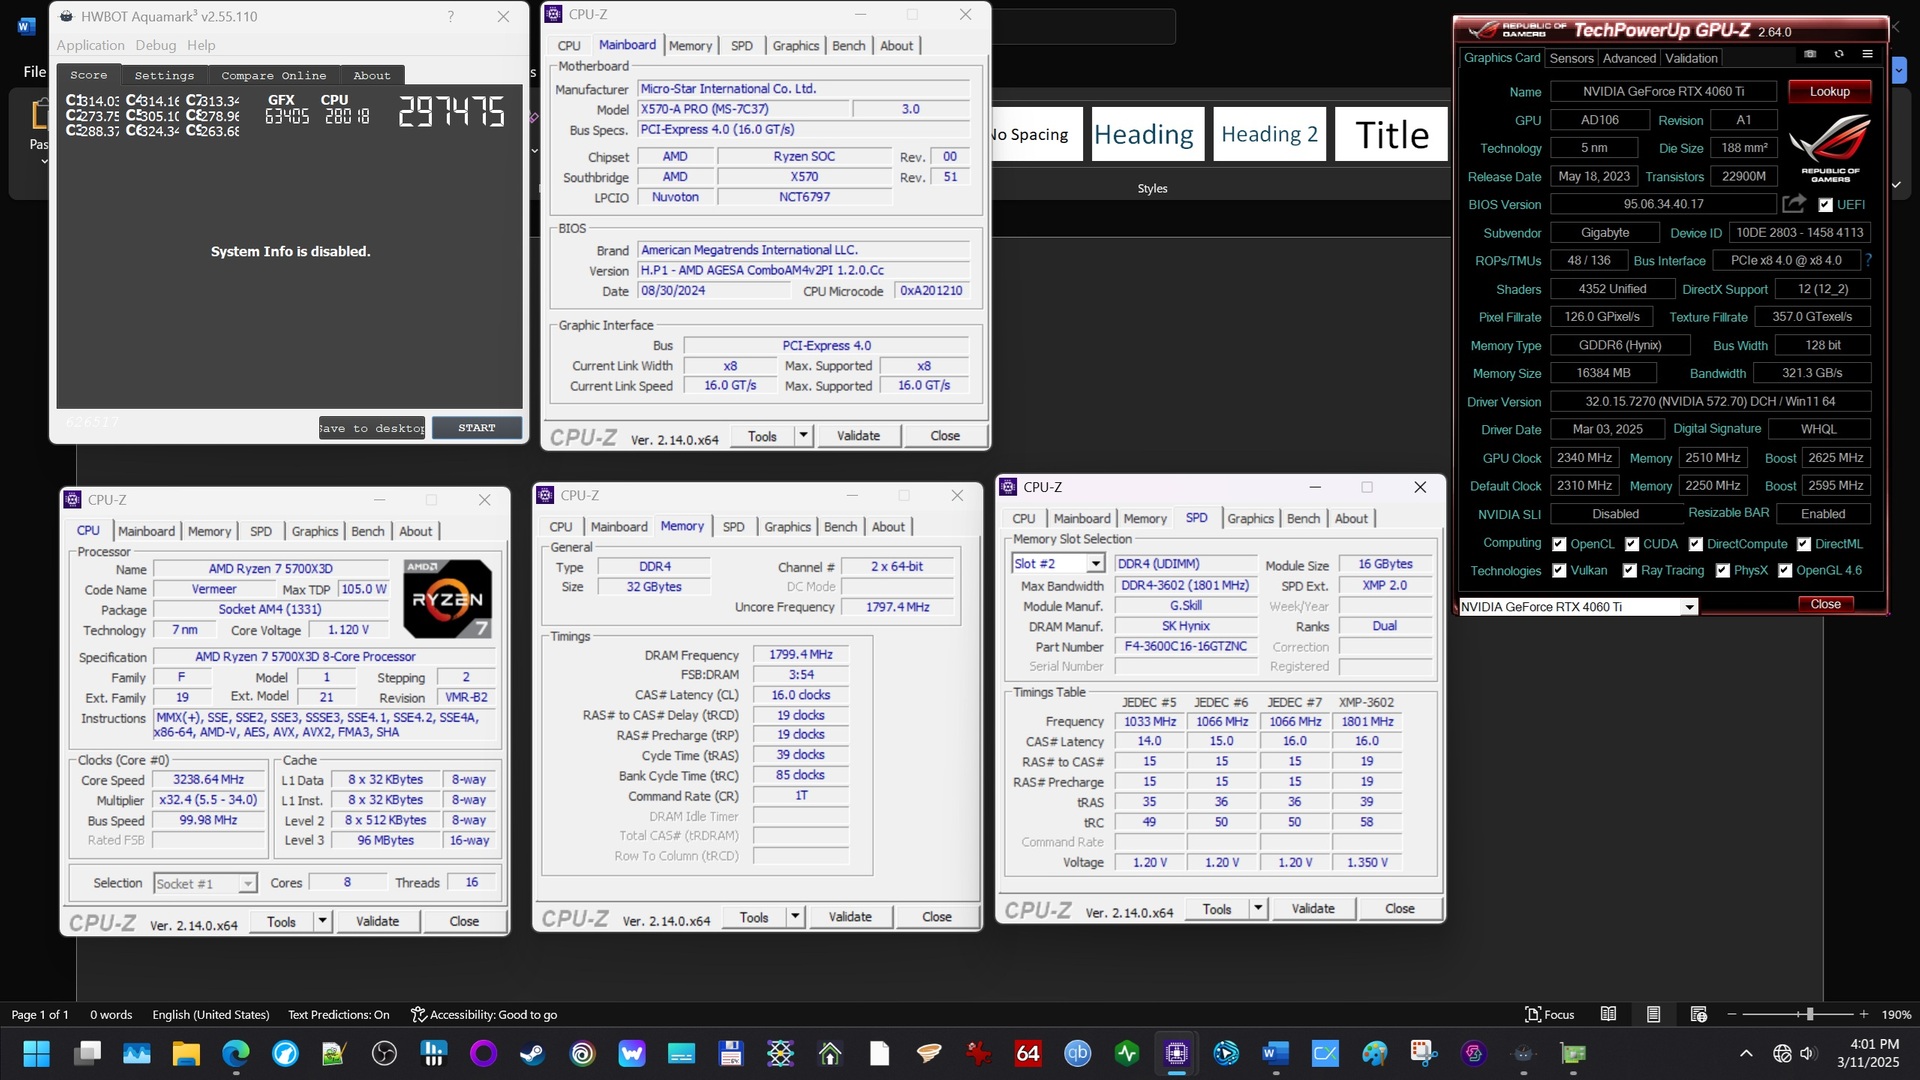Screen dimensions: 1920x1080
Task: Click the Word zoom slider handle
Action: (1809, 1014)
